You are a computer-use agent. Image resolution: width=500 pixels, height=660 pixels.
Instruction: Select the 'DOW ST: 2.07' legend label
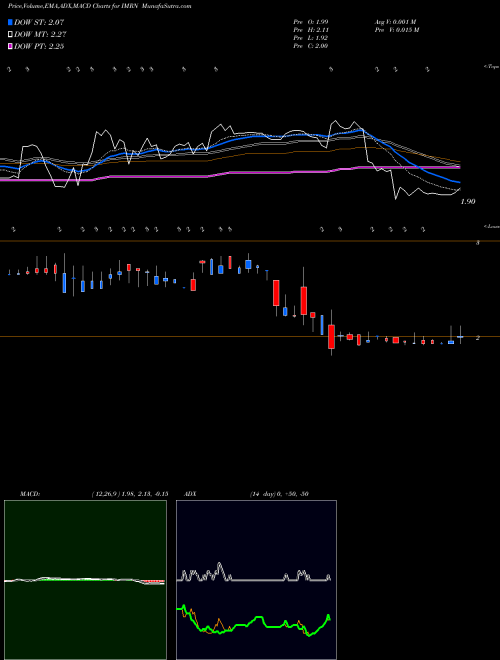tap(39, 22)
